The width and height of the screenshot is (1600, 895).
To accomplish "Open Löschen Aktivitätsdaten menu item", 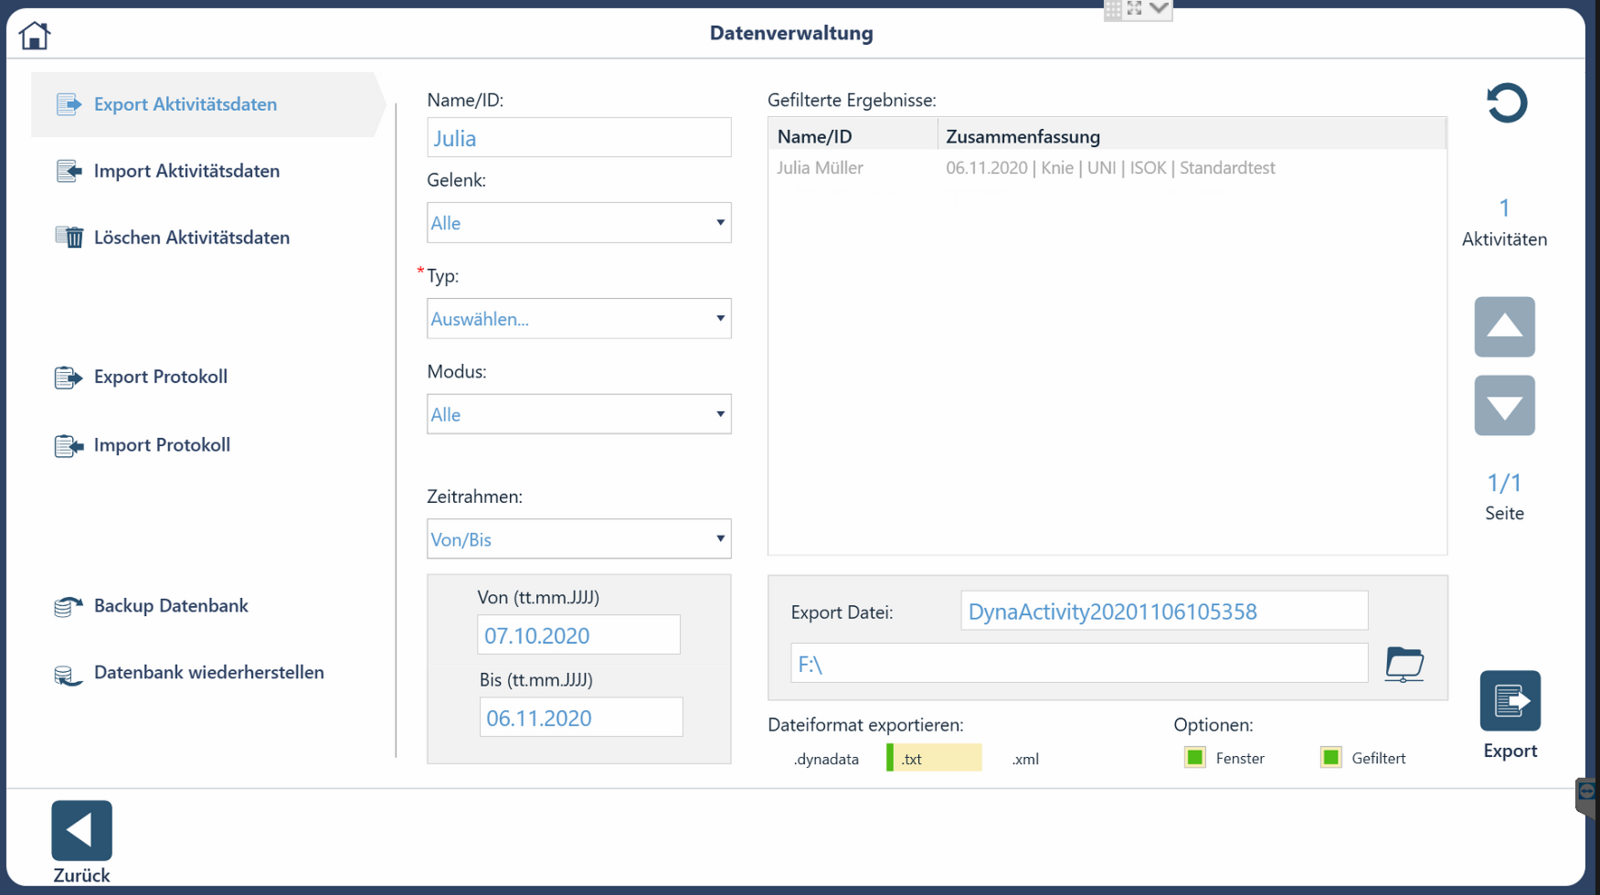I will (x=191, y=238).
